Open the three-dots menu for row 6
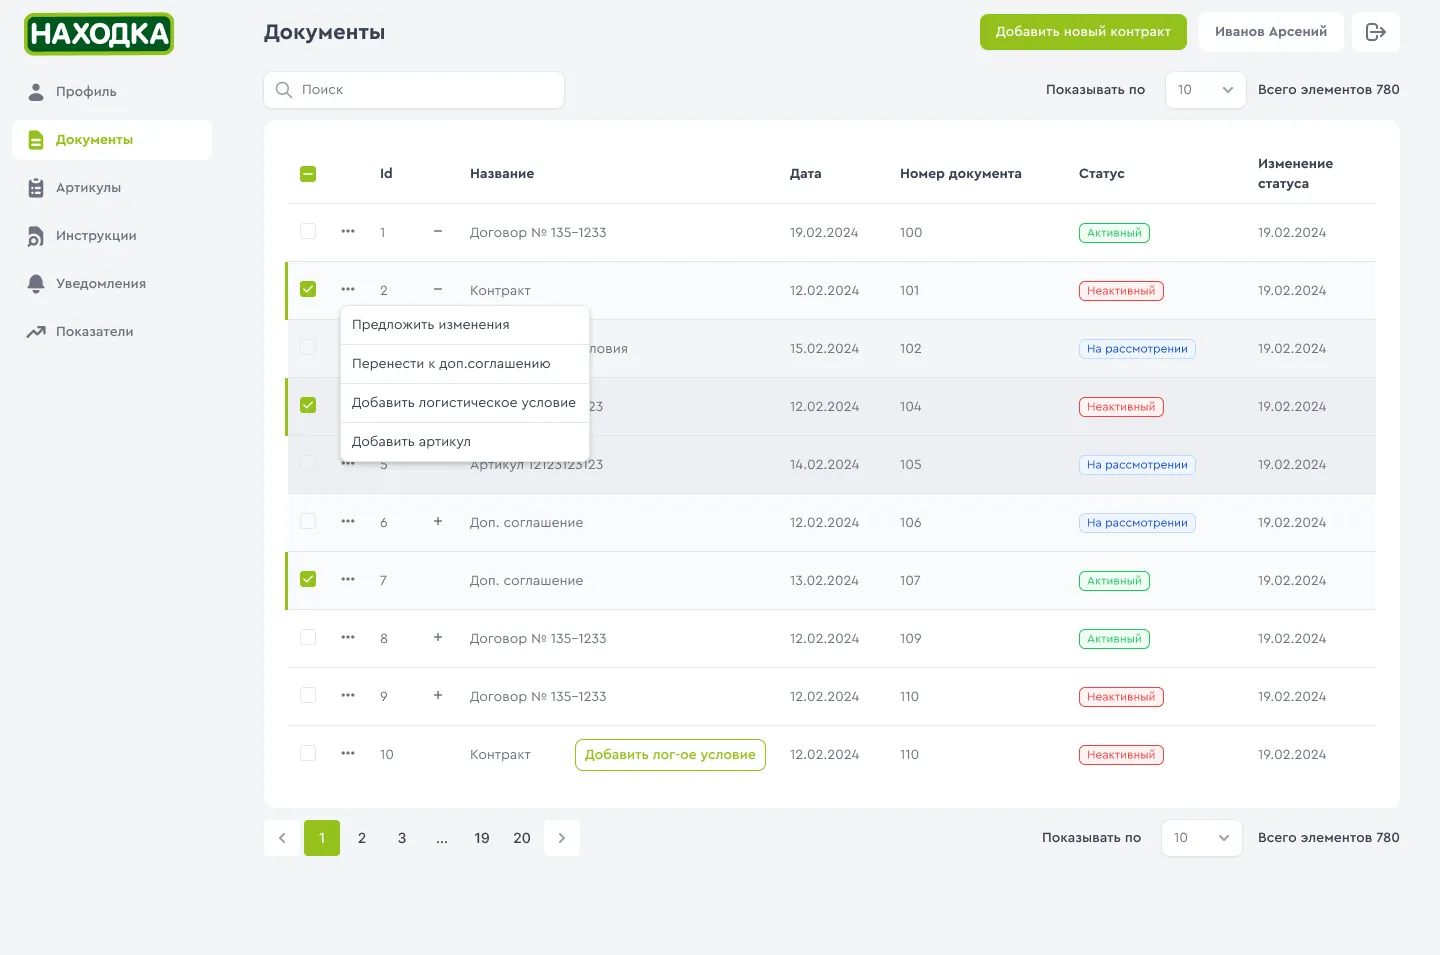Image resolution: width=1440 pixels, height=955 pixels. pyautogui.click(x=348, y=522)
